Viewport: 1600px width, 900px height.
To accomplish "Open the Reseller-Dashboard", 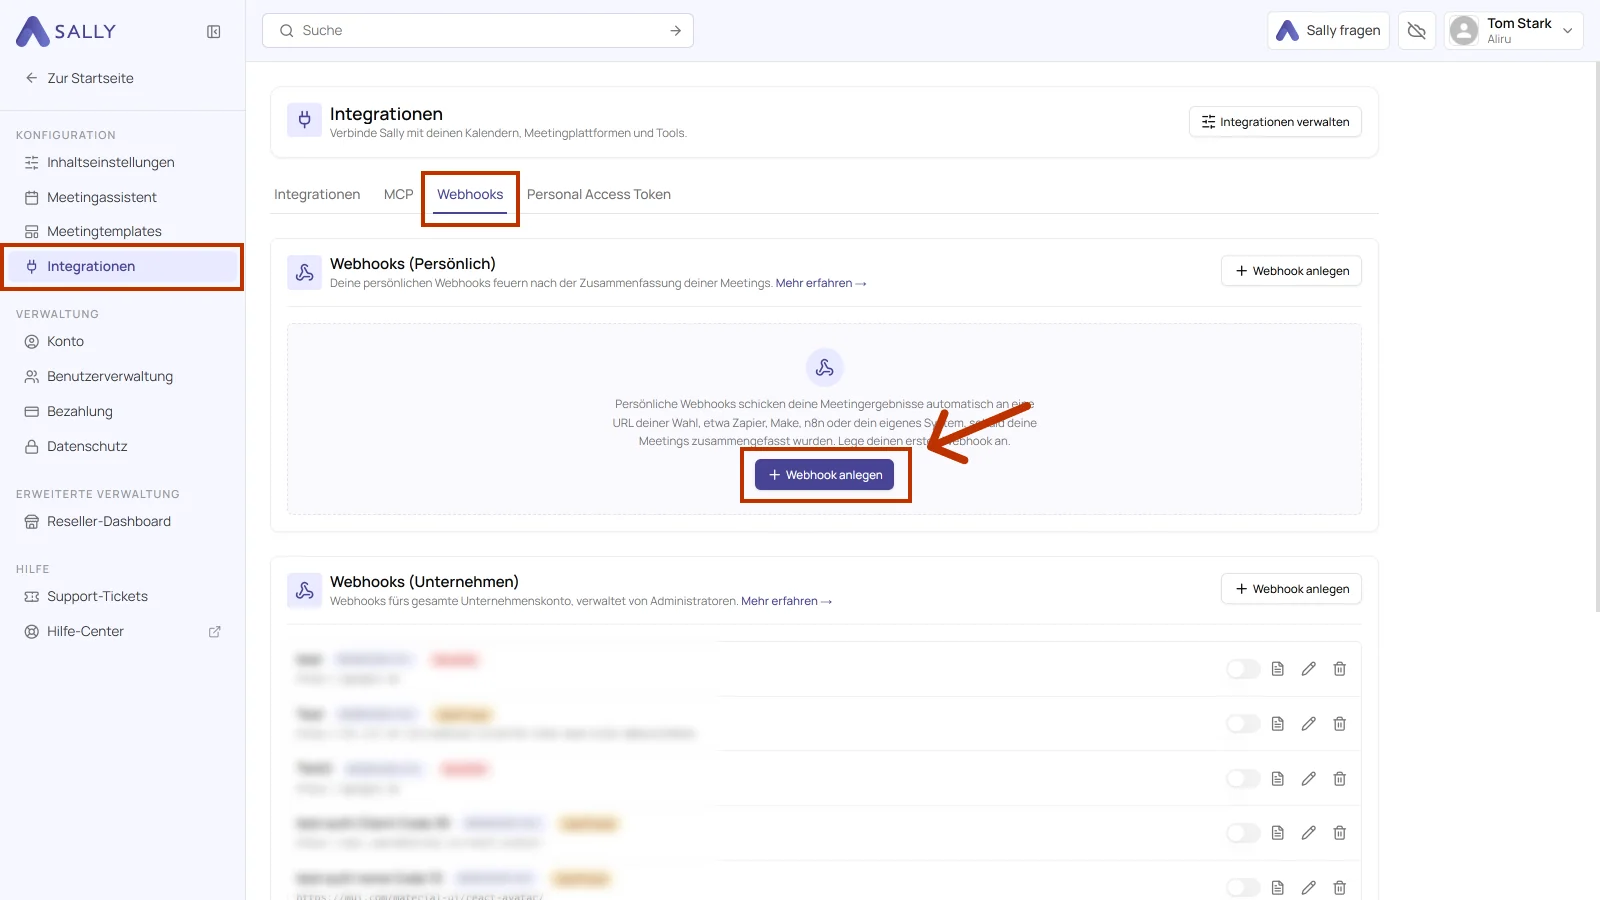I will click(x=122, y=522).
